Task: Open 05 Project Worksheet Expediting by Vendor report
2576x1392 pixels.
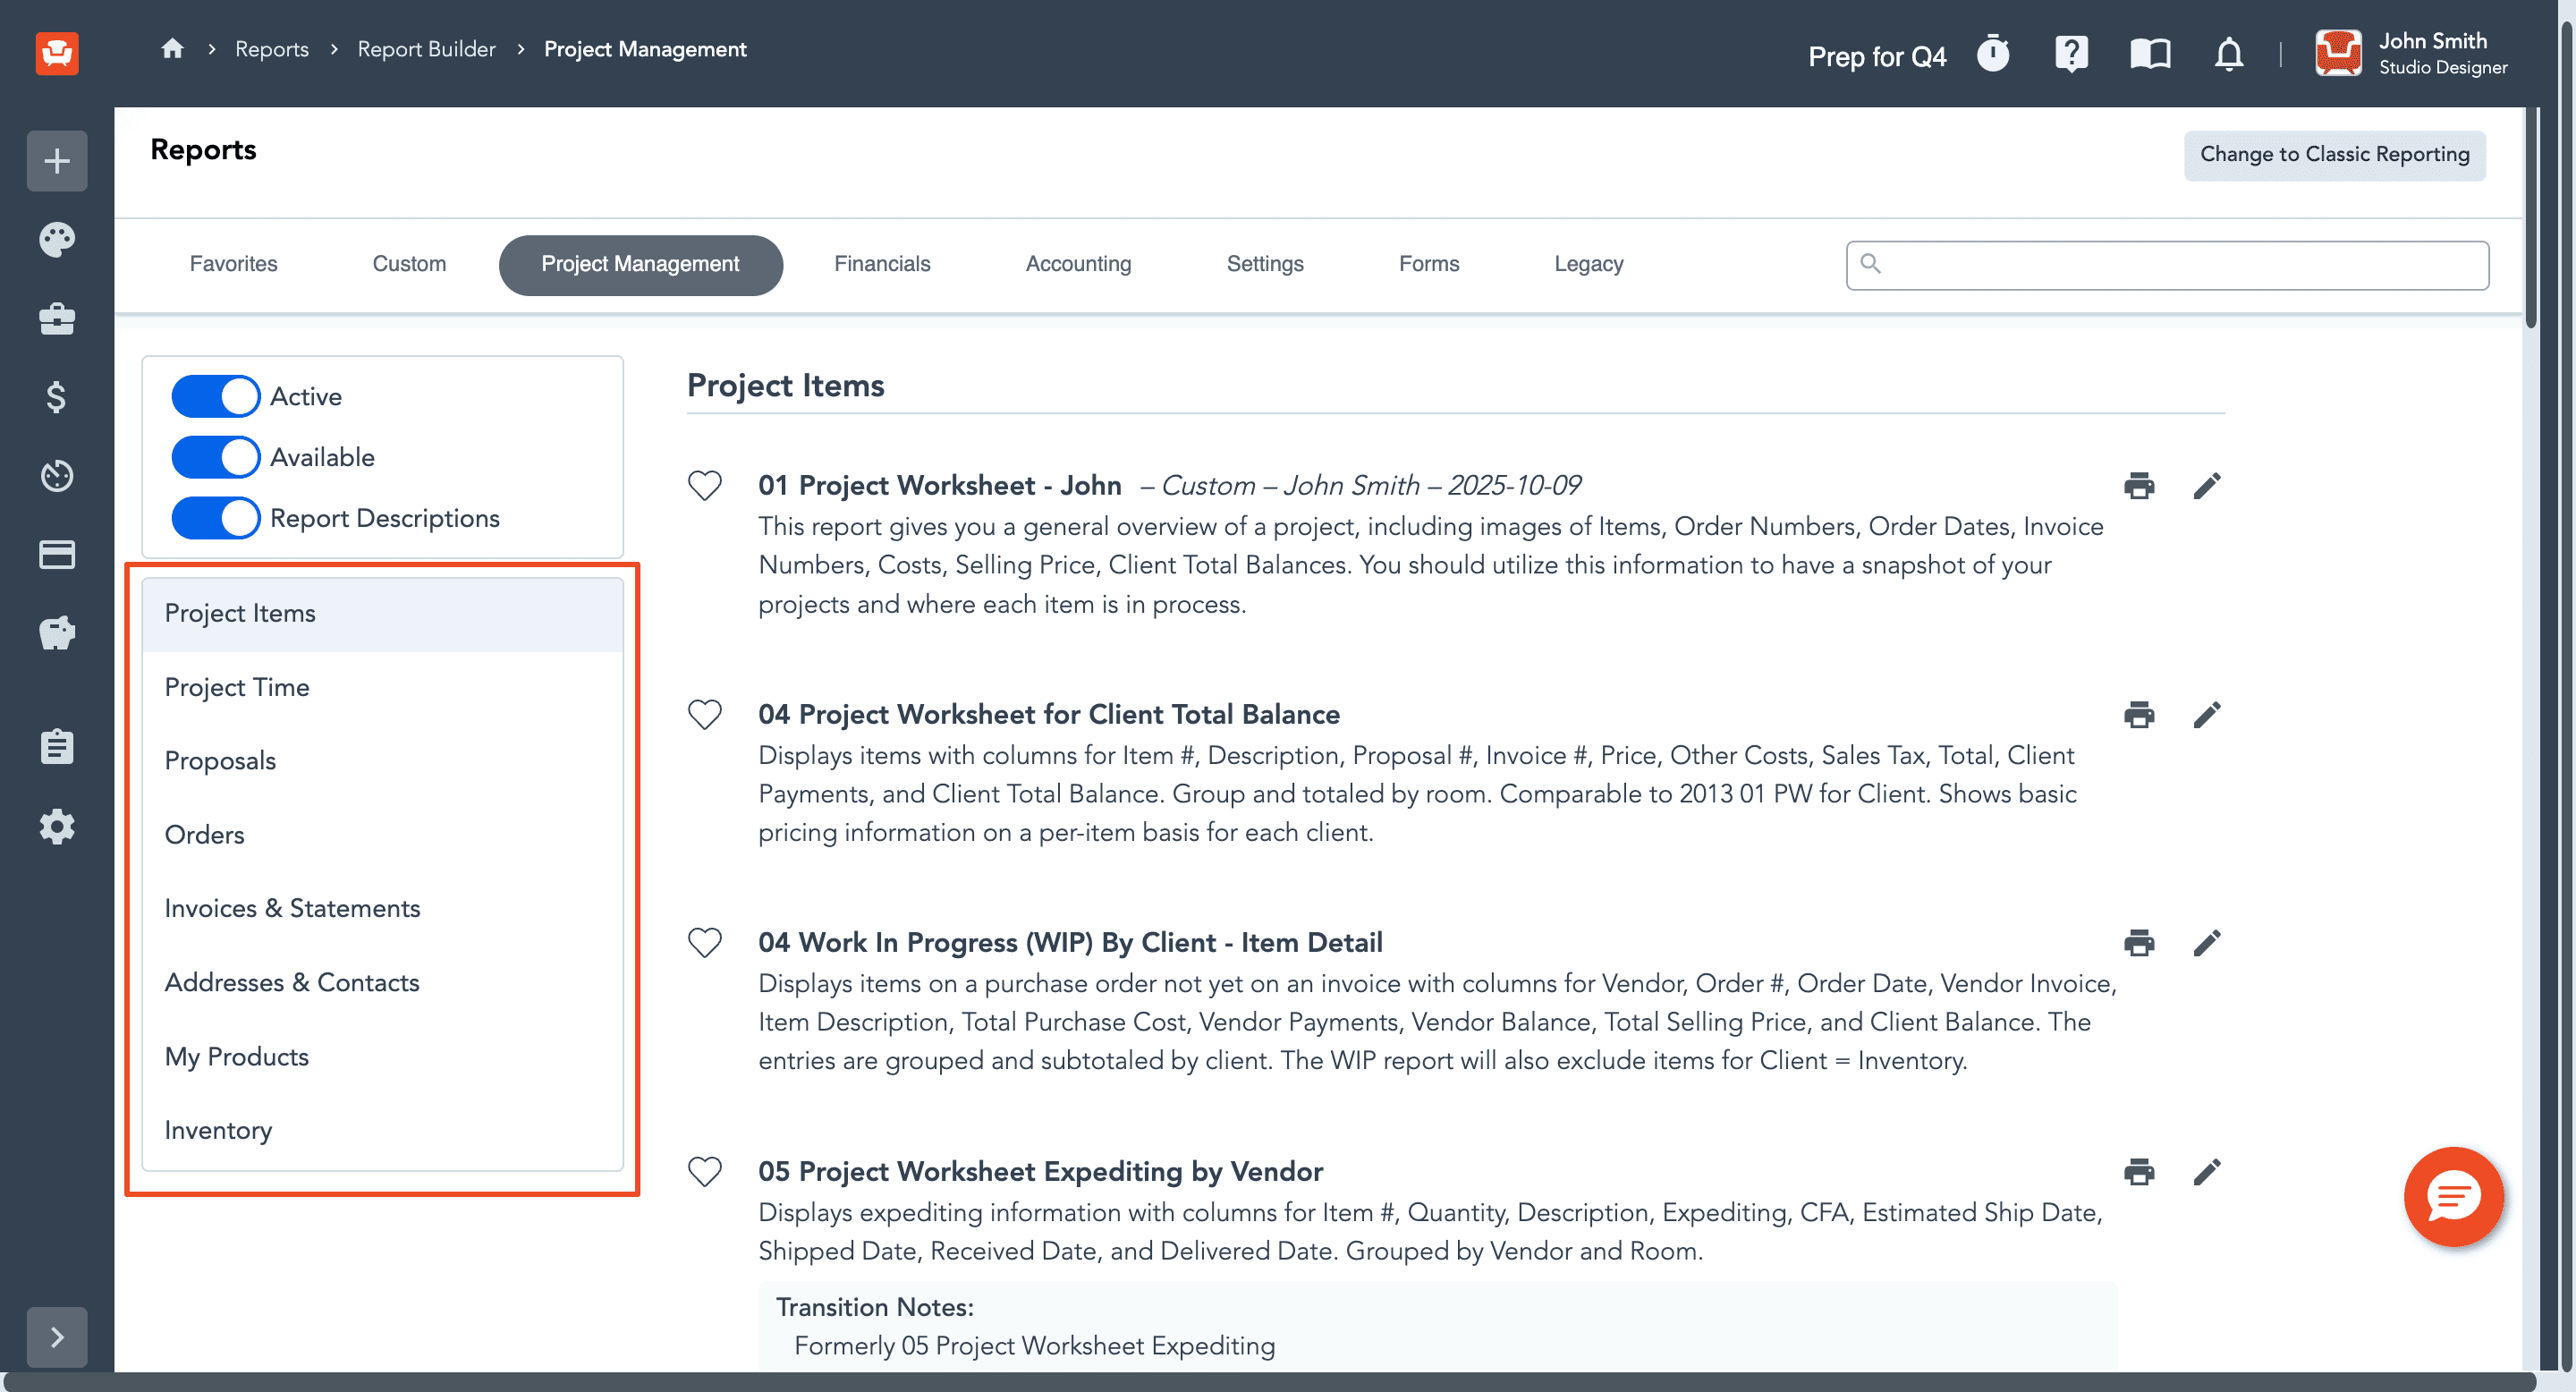Action: point(1040,1171)
